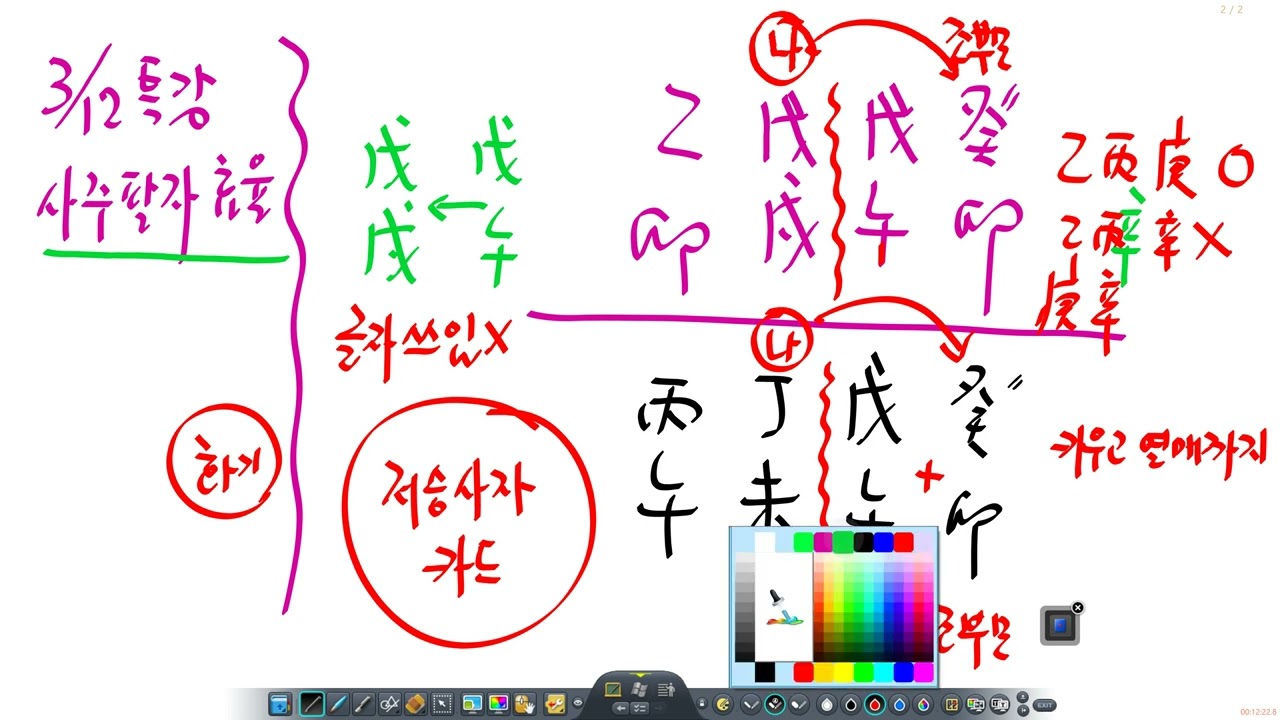Open the file cabinet icon in the toolbar

(280, 703)
